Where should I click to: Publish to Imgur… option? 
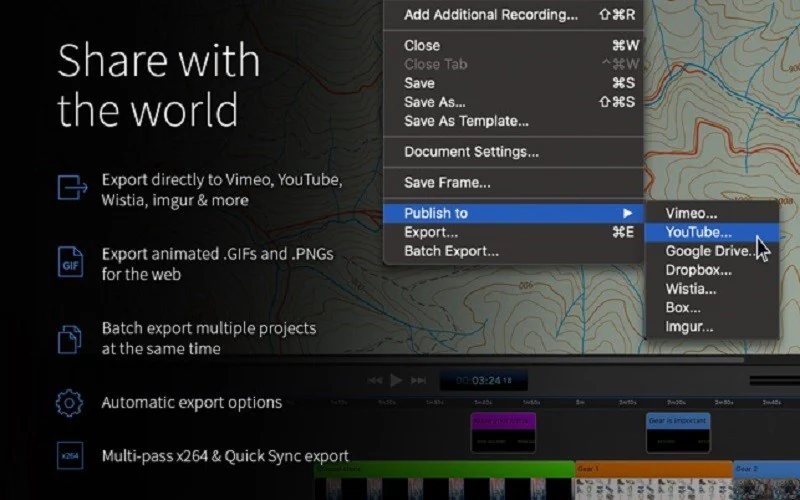(712, 327)
